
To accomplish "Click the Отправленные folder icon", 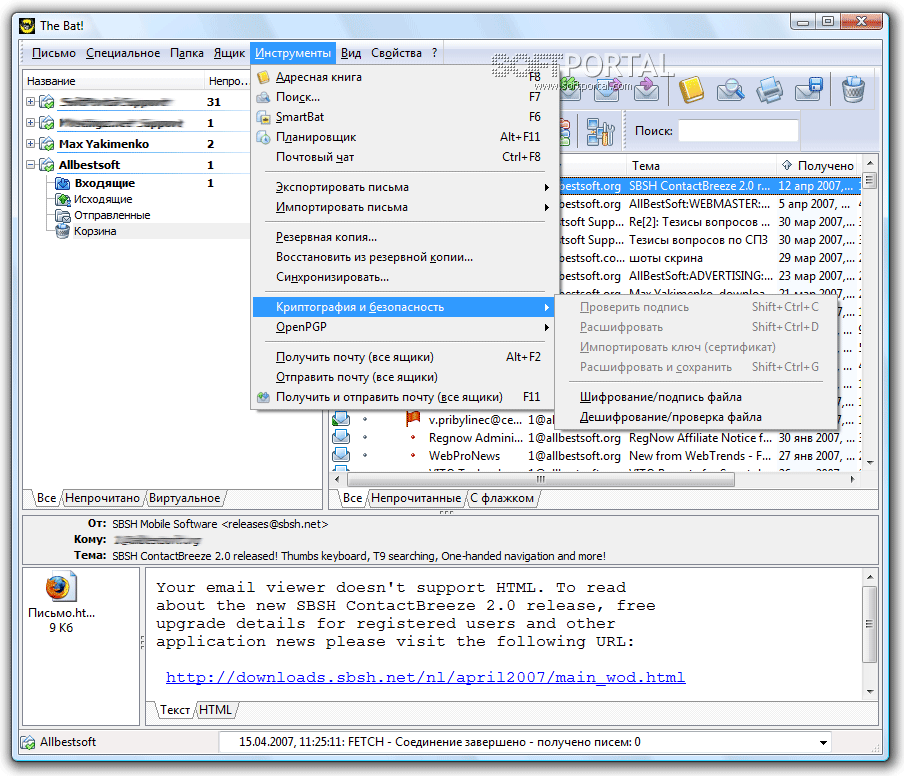I will pos(62,216).
